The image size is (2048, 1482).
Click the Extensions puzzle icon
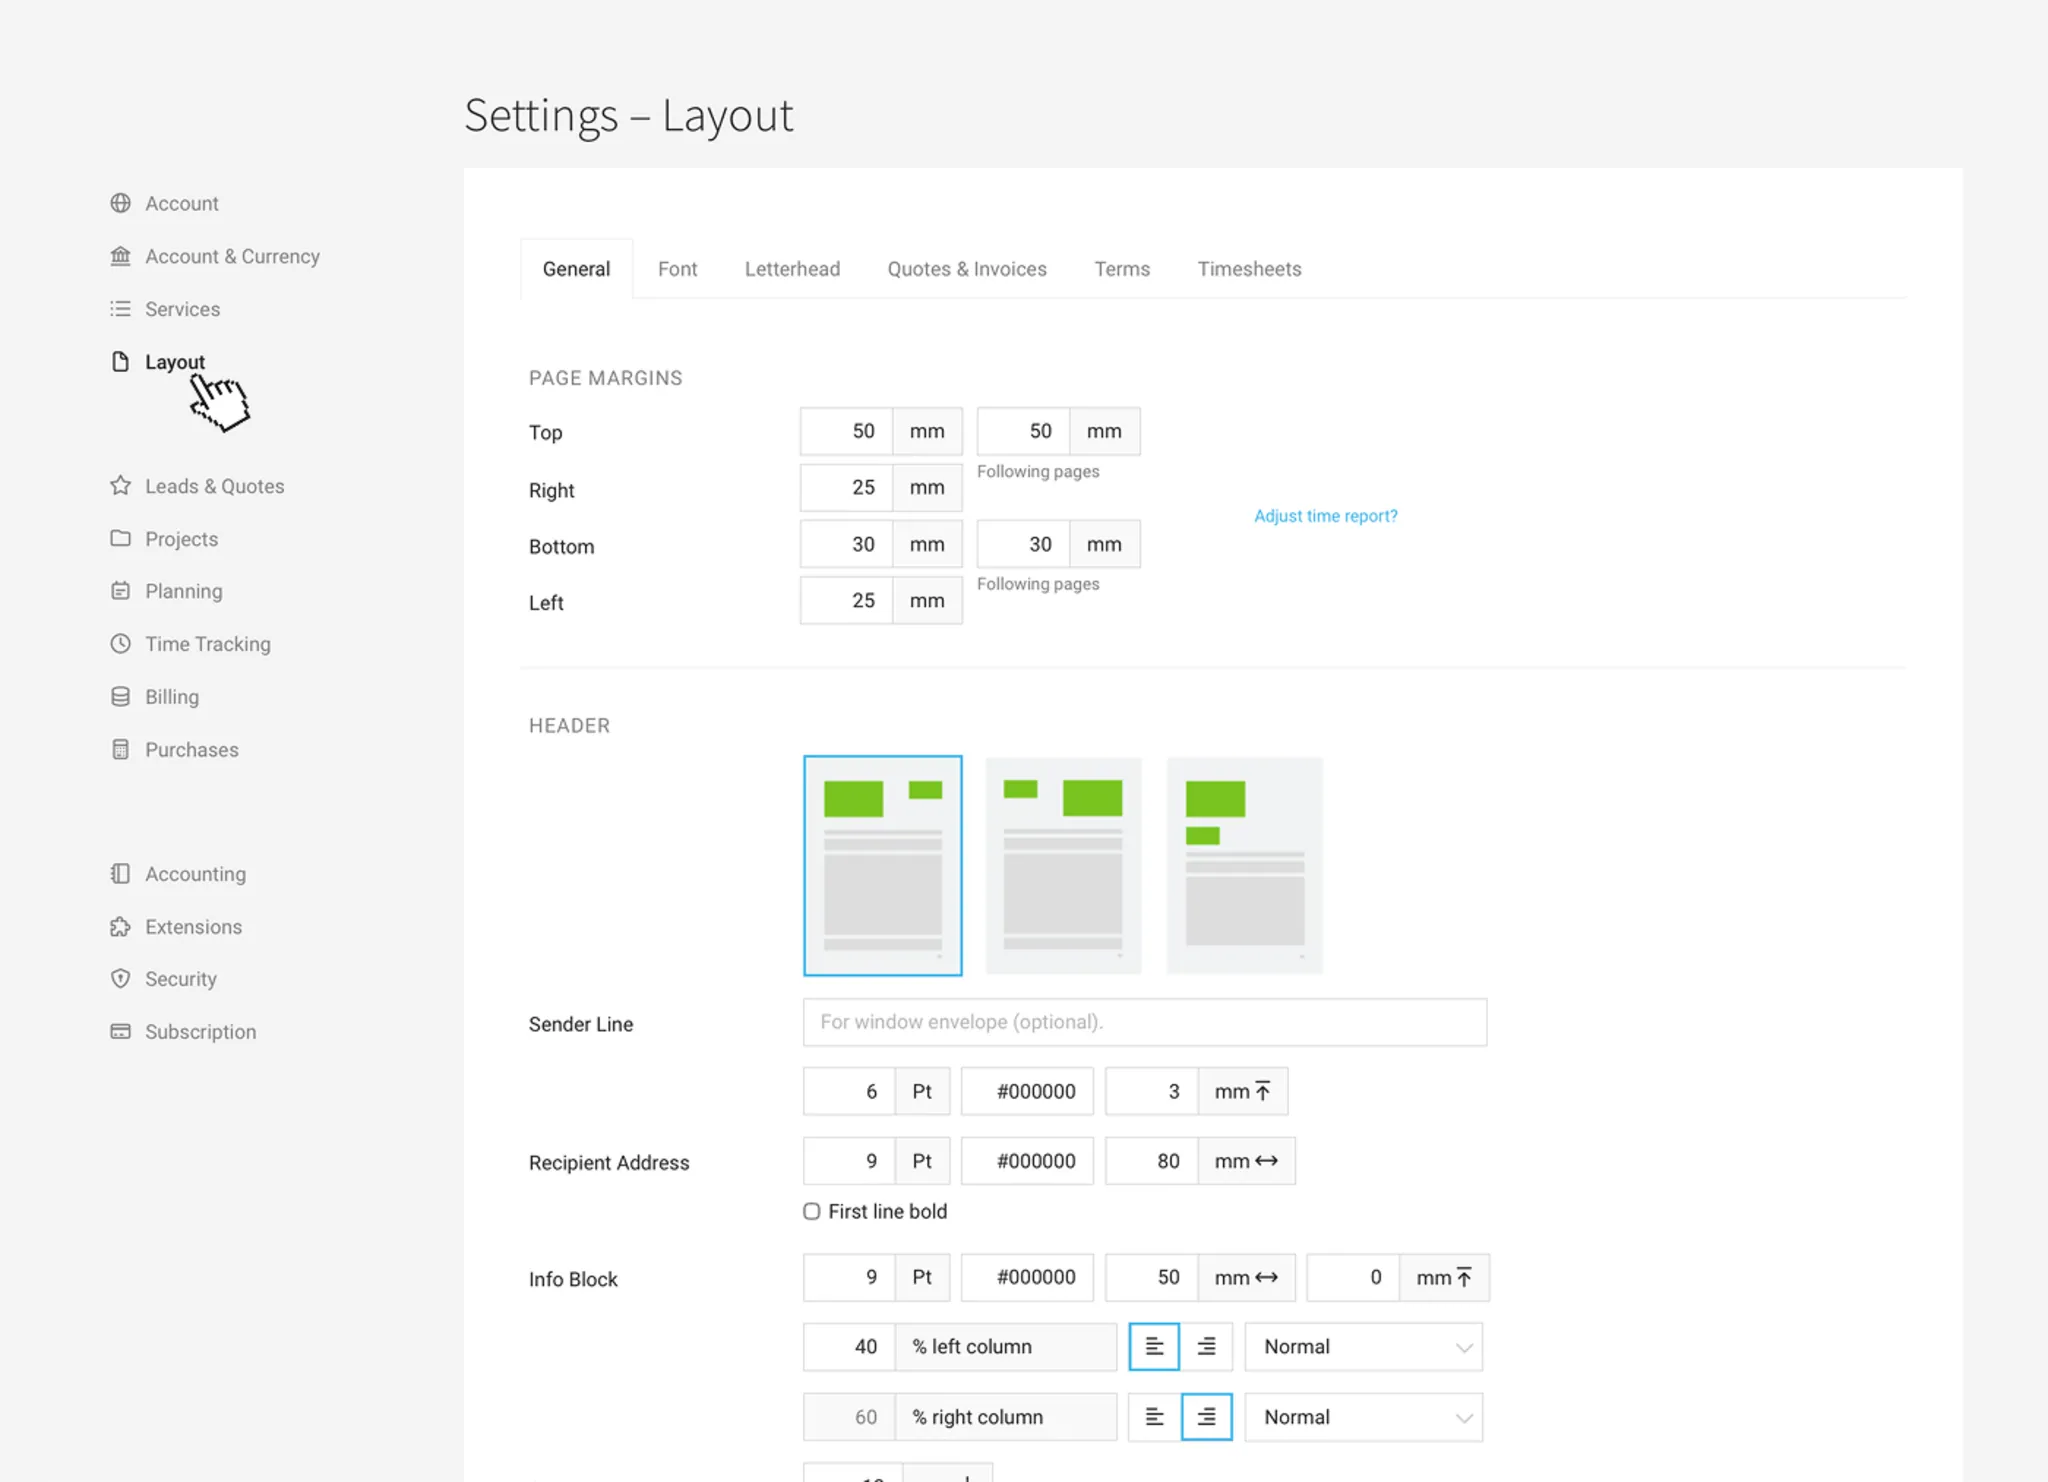(120, 927)
